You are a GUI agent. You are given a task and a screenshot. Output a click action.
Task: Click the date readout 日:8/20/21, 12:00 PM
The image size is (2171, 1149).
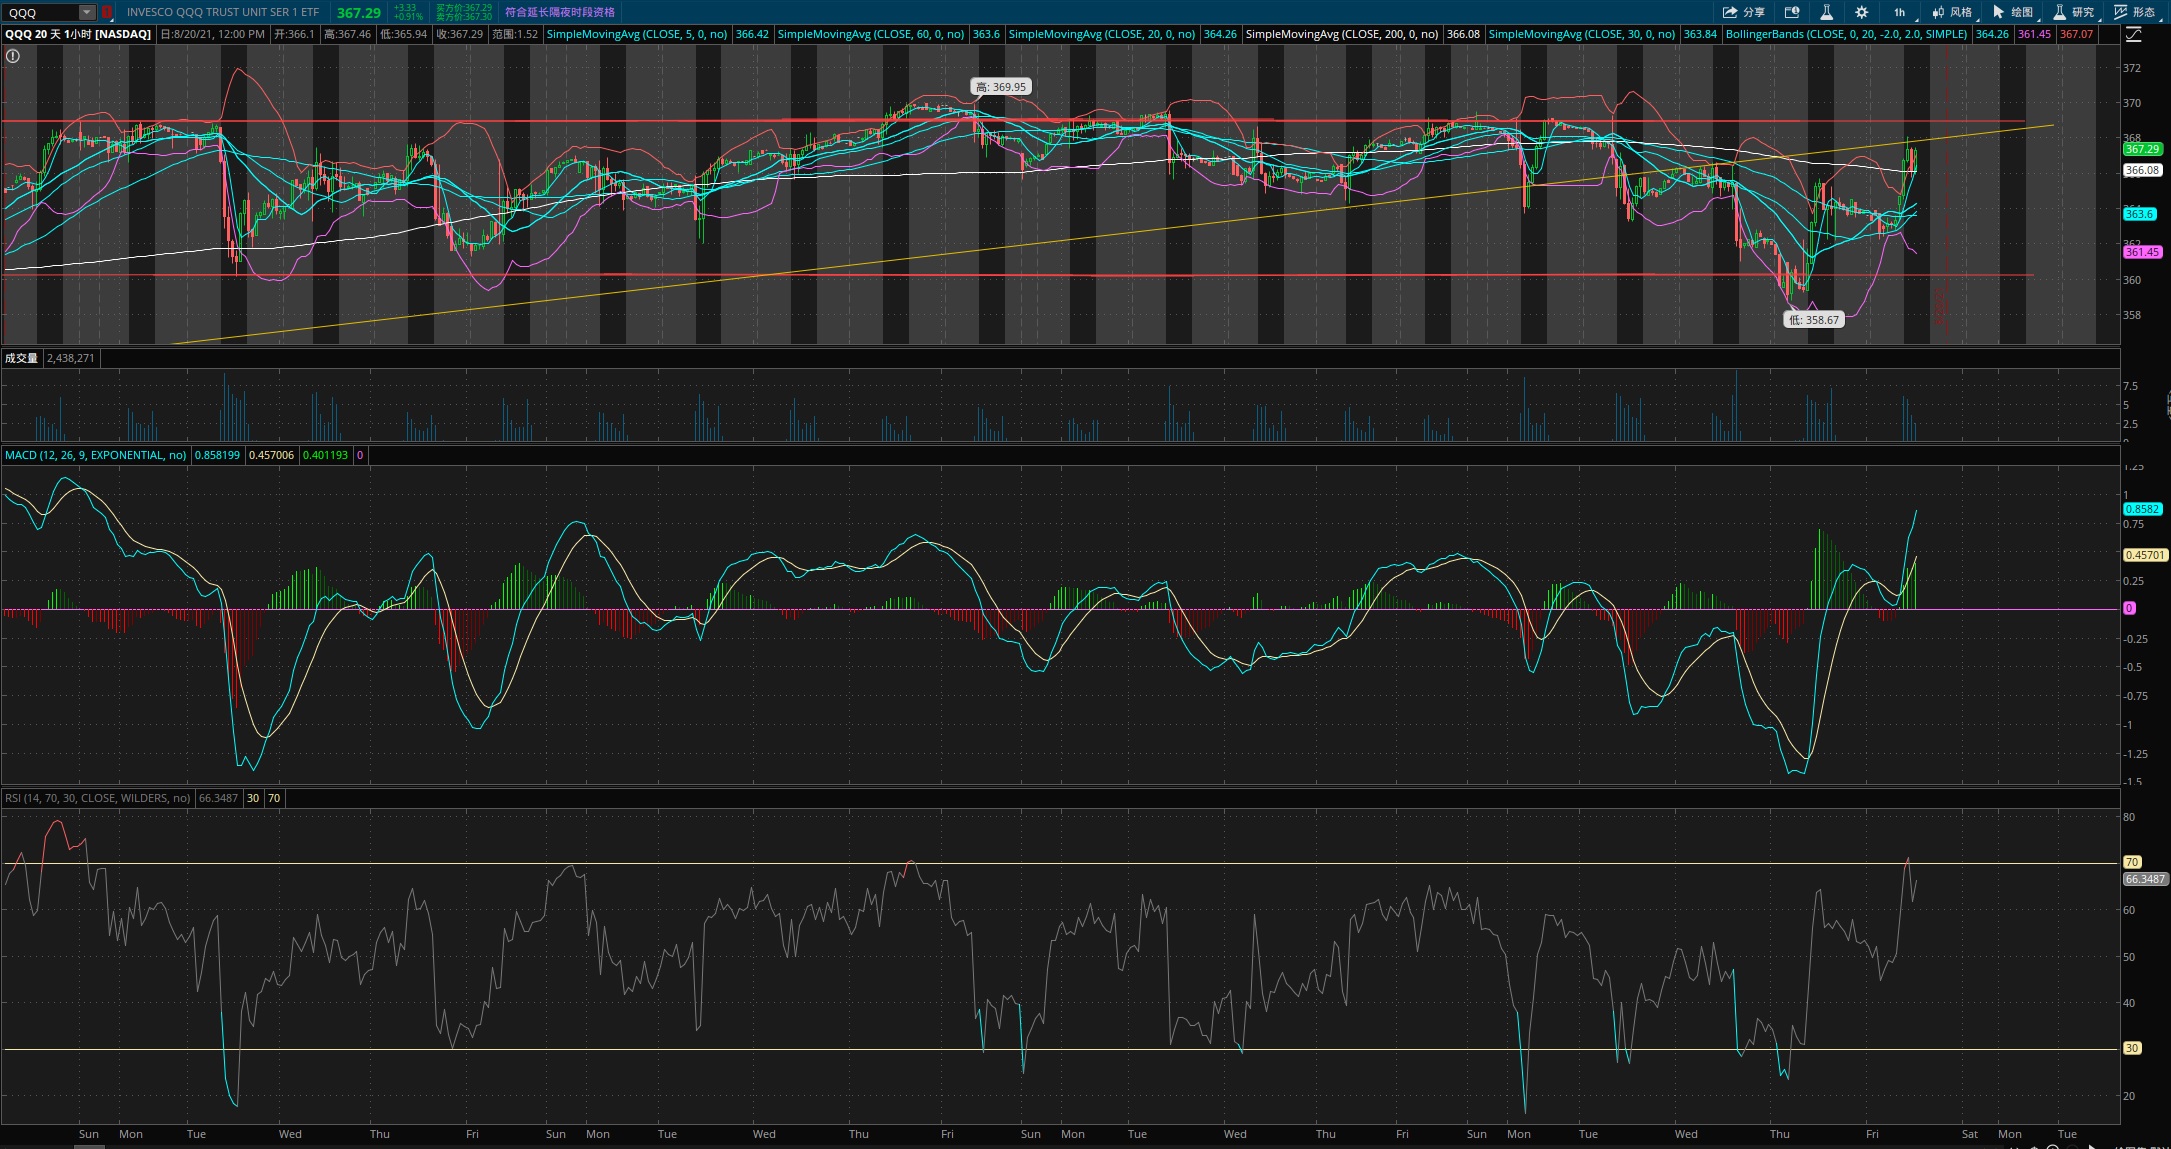(212, 34)
